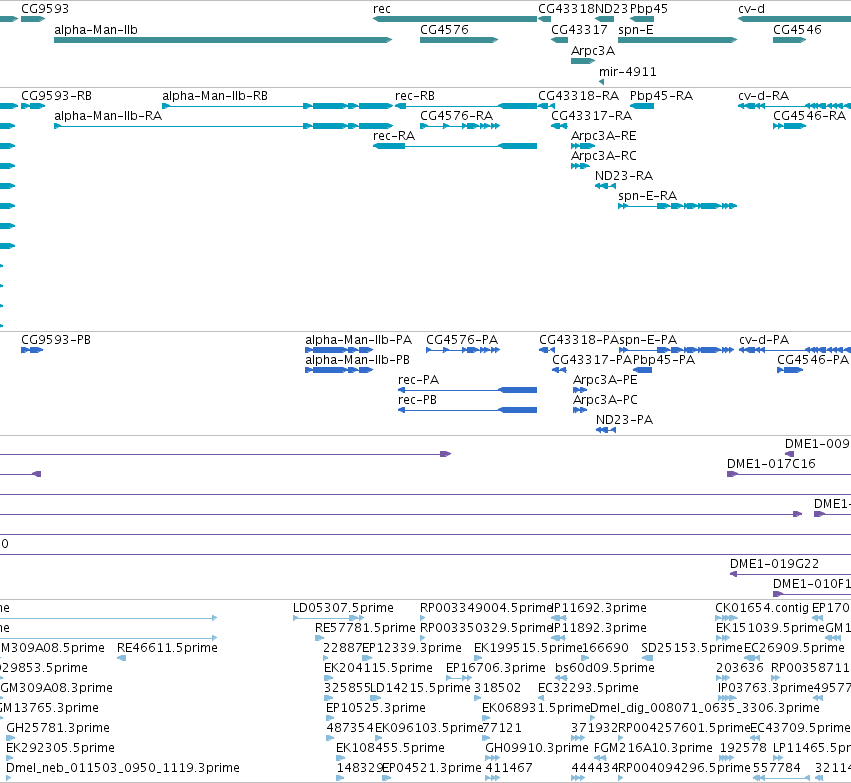This screenshot has height=783, width=851.
Task: Click protein spn-E-PA
Action: (648, 340)
